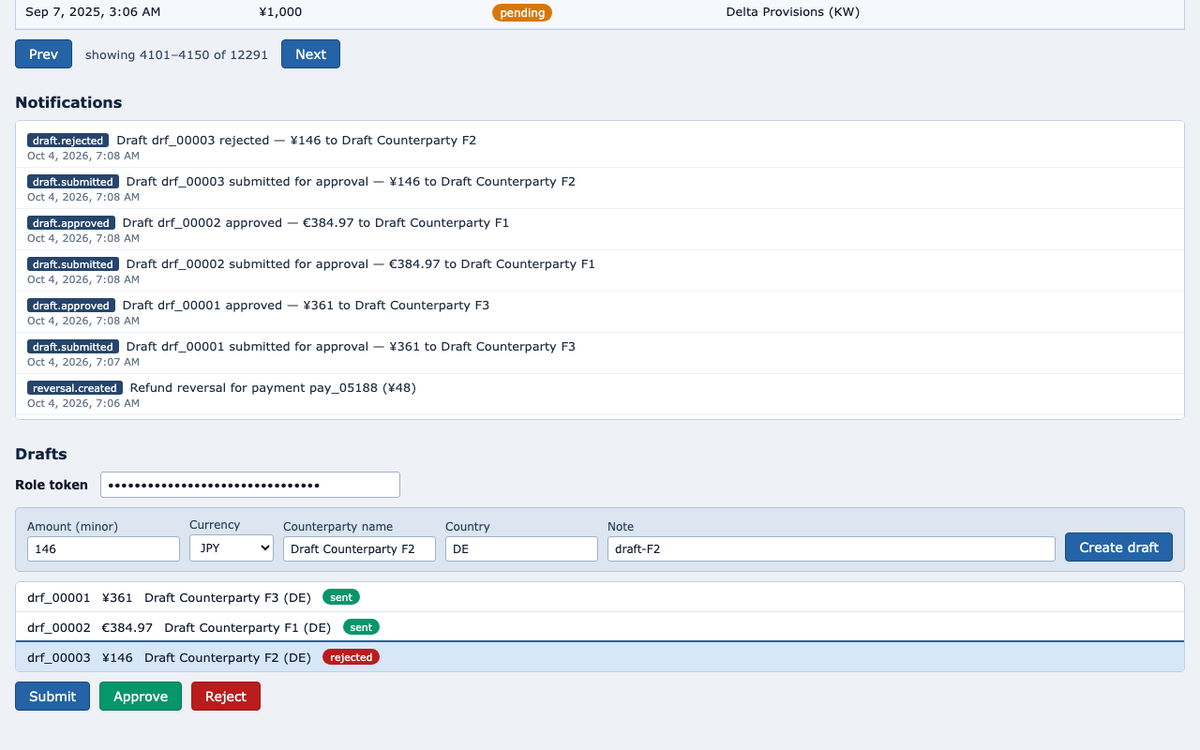
Task: Click the Note field containing draft-F2
Action: click(831, 548)
